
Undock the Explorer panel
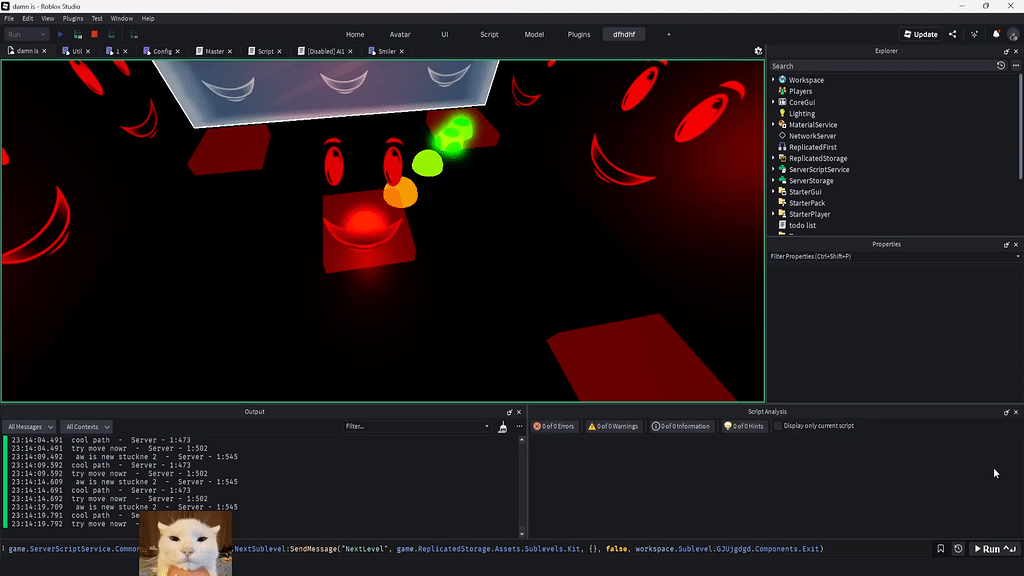[x=1006, y=51]
